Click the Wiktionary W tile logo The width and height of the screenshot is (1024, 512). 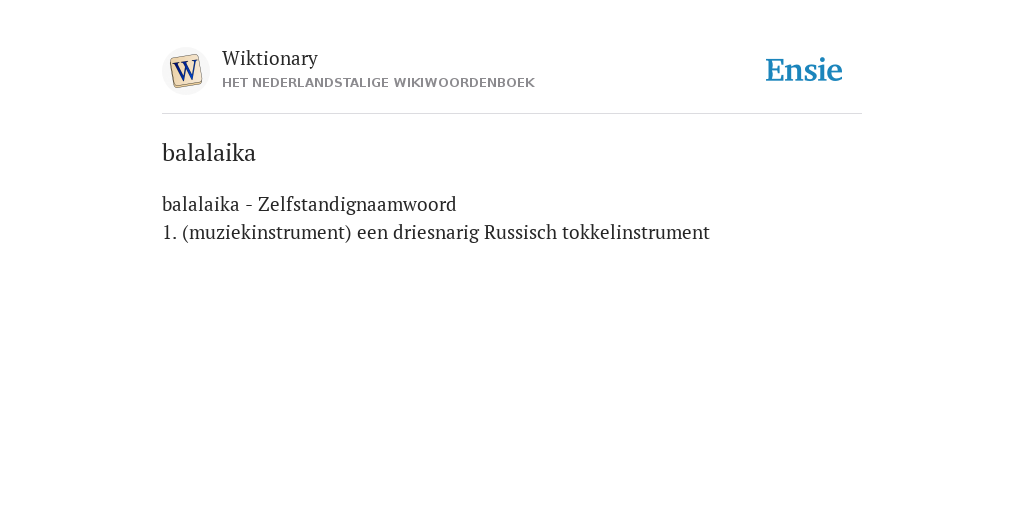(185, 71)
